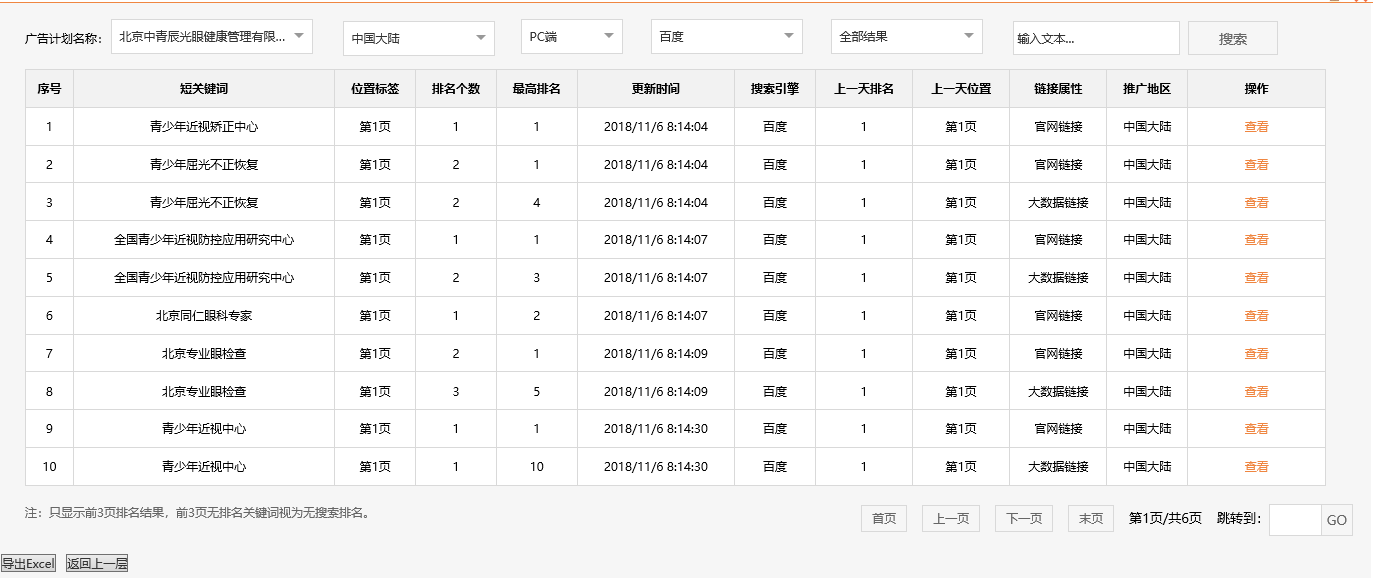Expand the 中国大陆 region dropdown
The height and width of the screenshot is (578, 1373).
[418, 37]
